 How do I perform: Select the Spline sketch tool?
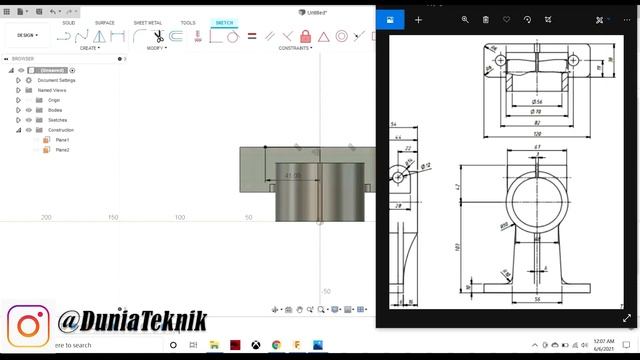tap(81, 37)
